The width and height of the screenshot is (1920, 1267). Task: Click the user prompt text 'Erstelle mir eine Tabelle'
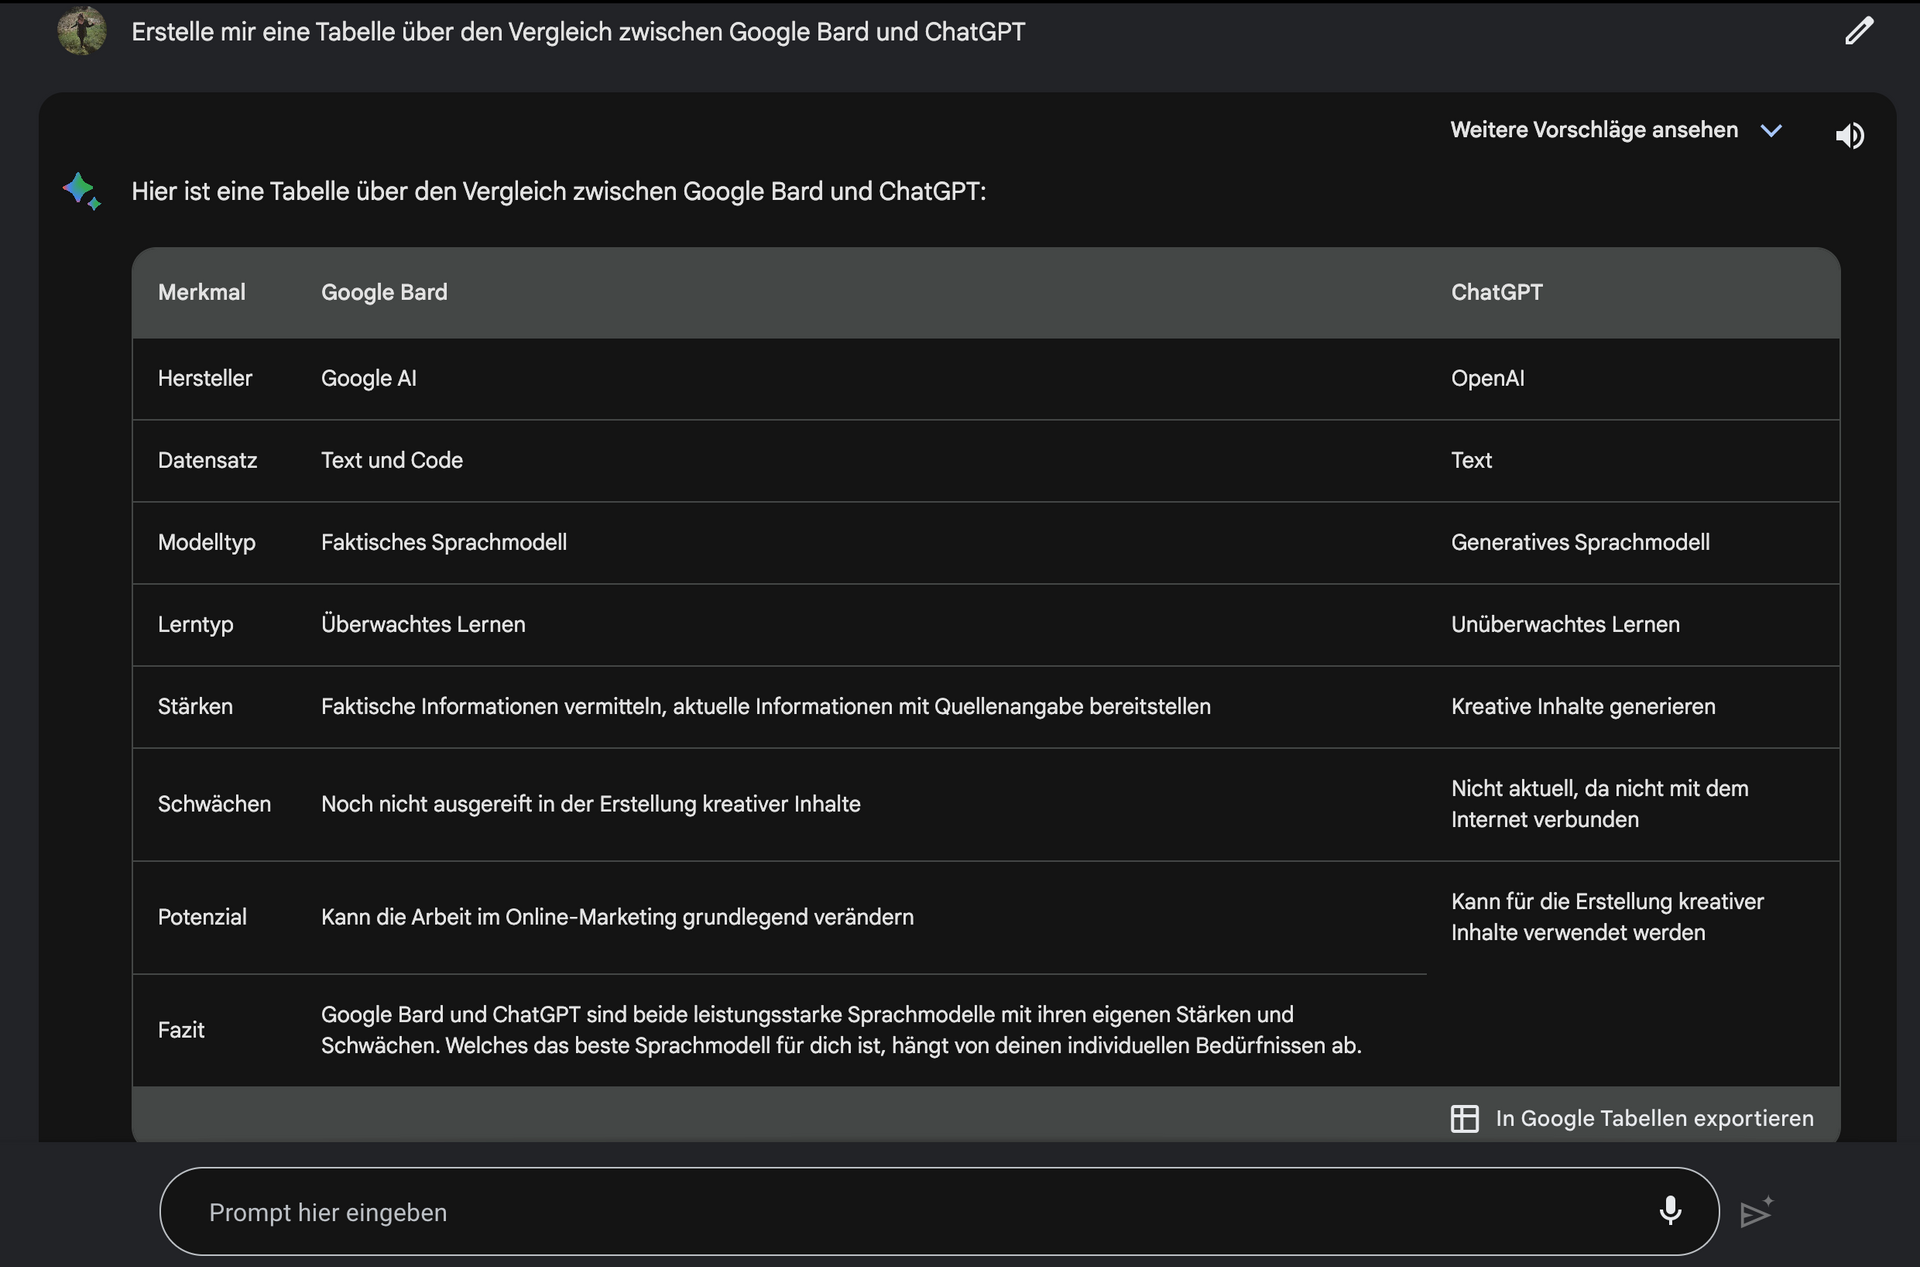pos(578,32)
